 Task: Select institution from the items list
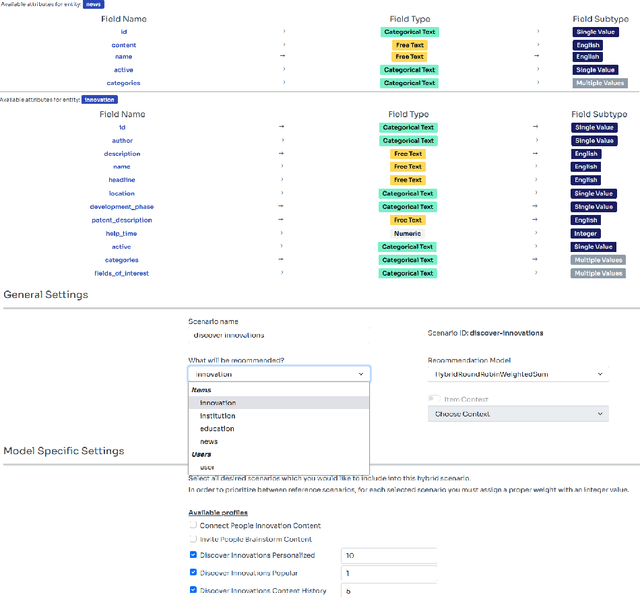tap(218, 415)
